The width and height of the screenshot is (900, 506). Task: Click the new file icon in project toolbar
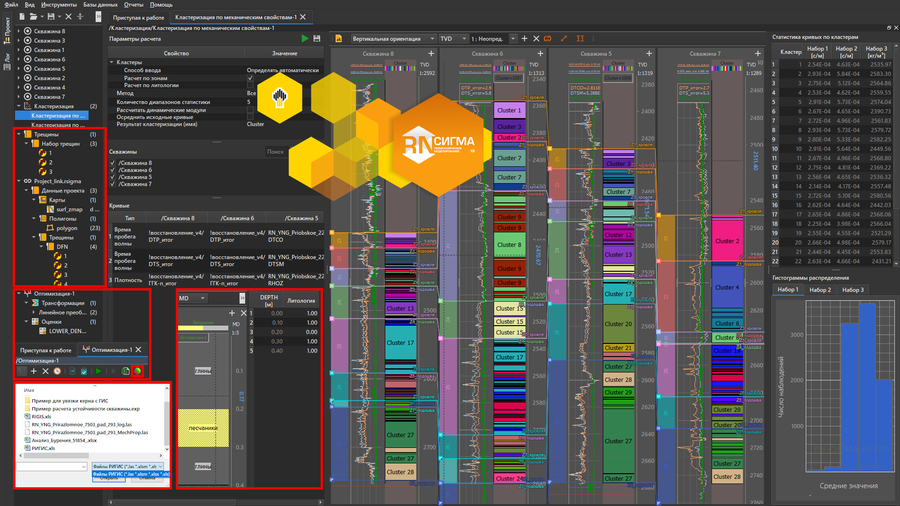[22, 17]
